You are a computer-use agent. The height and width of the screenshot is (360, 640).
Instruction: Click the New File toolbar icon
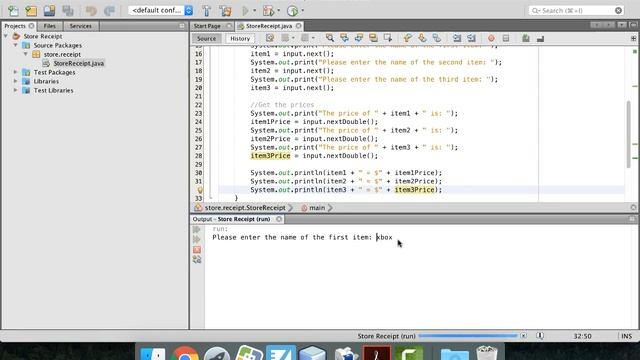(13, 11)
